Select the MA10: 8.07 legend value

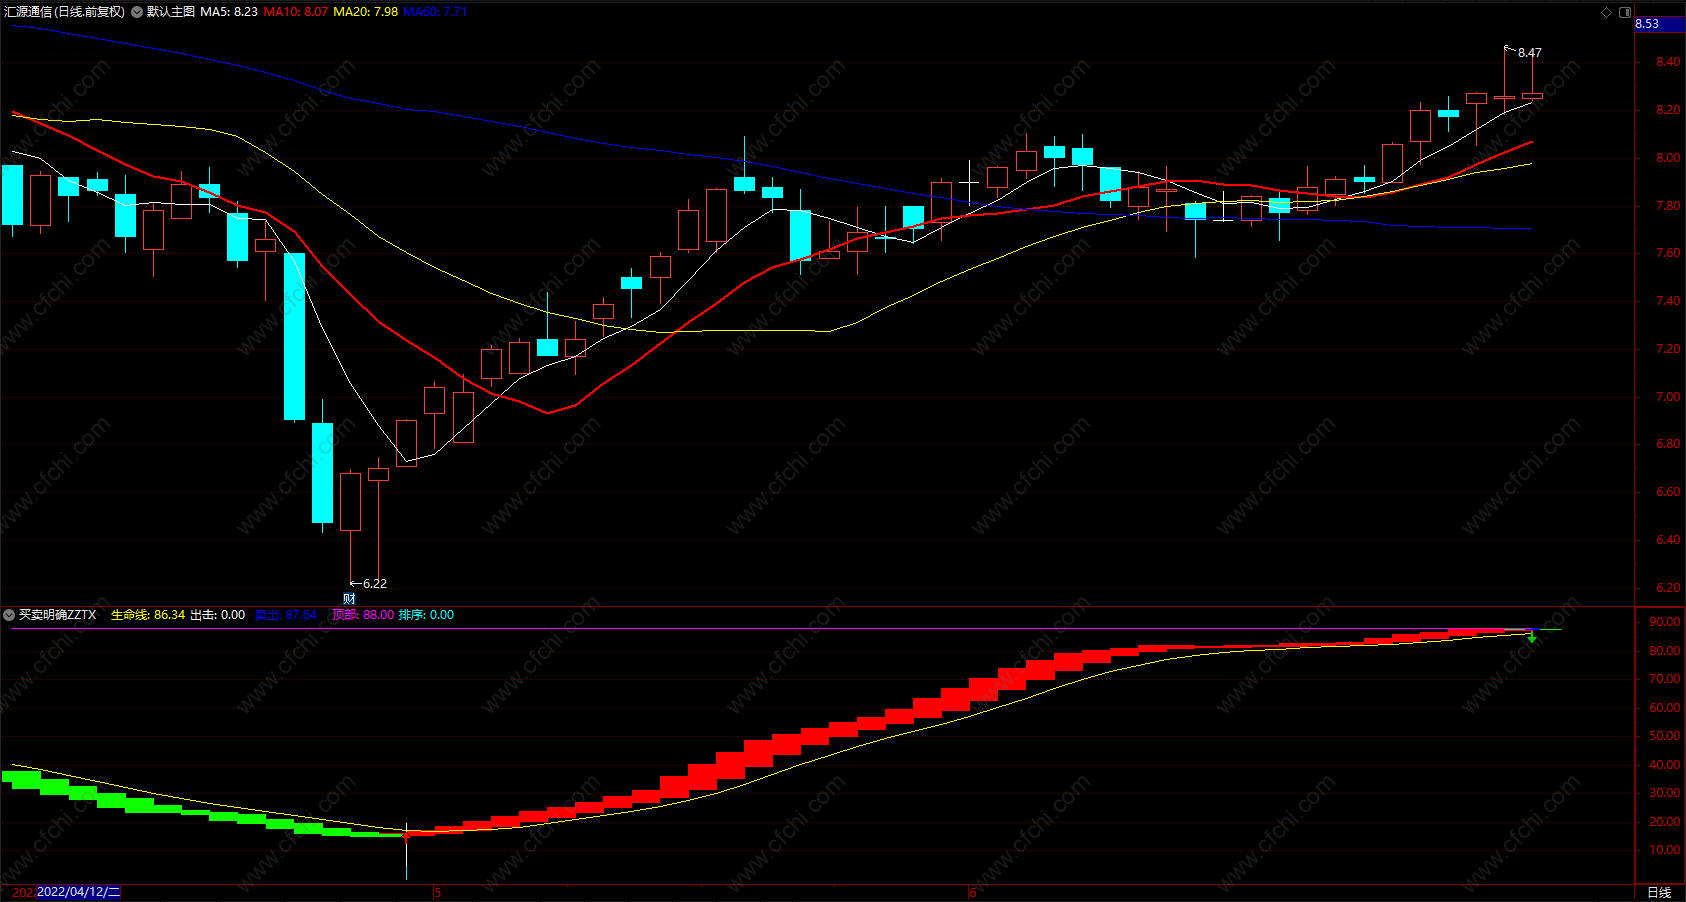pos(295,12)
